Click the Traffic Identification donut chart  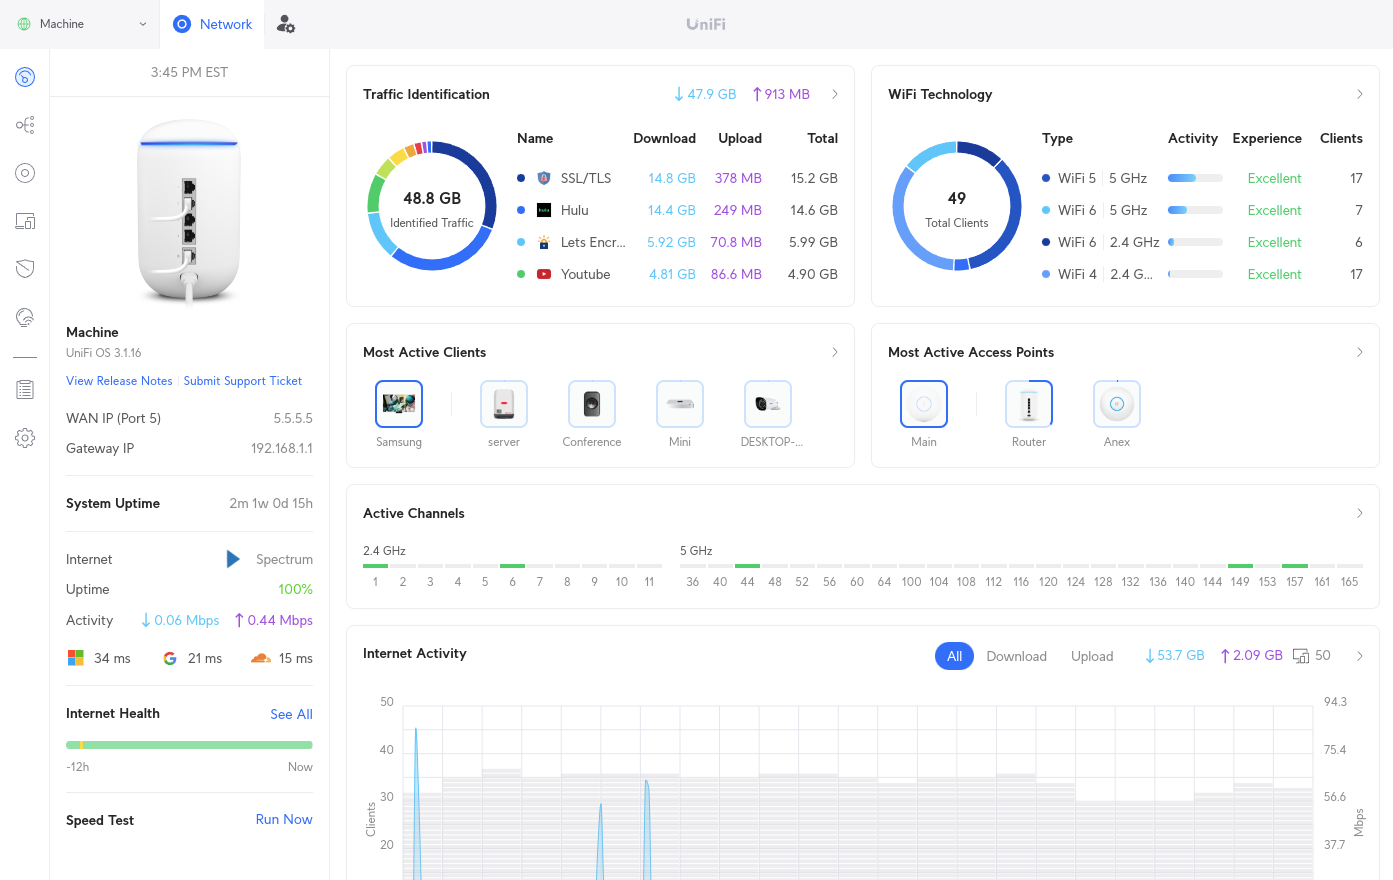432,206
